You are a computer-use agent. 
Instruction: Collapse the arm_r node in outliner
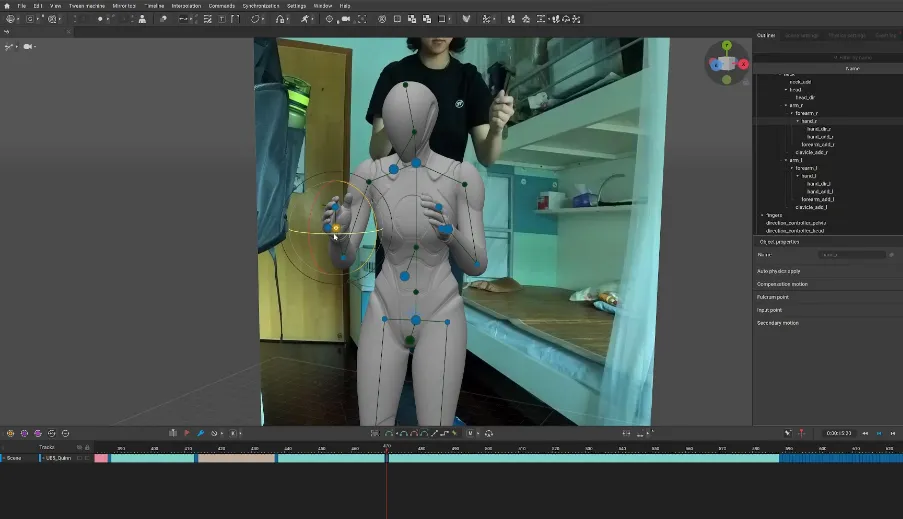click(x=786, y=105)
